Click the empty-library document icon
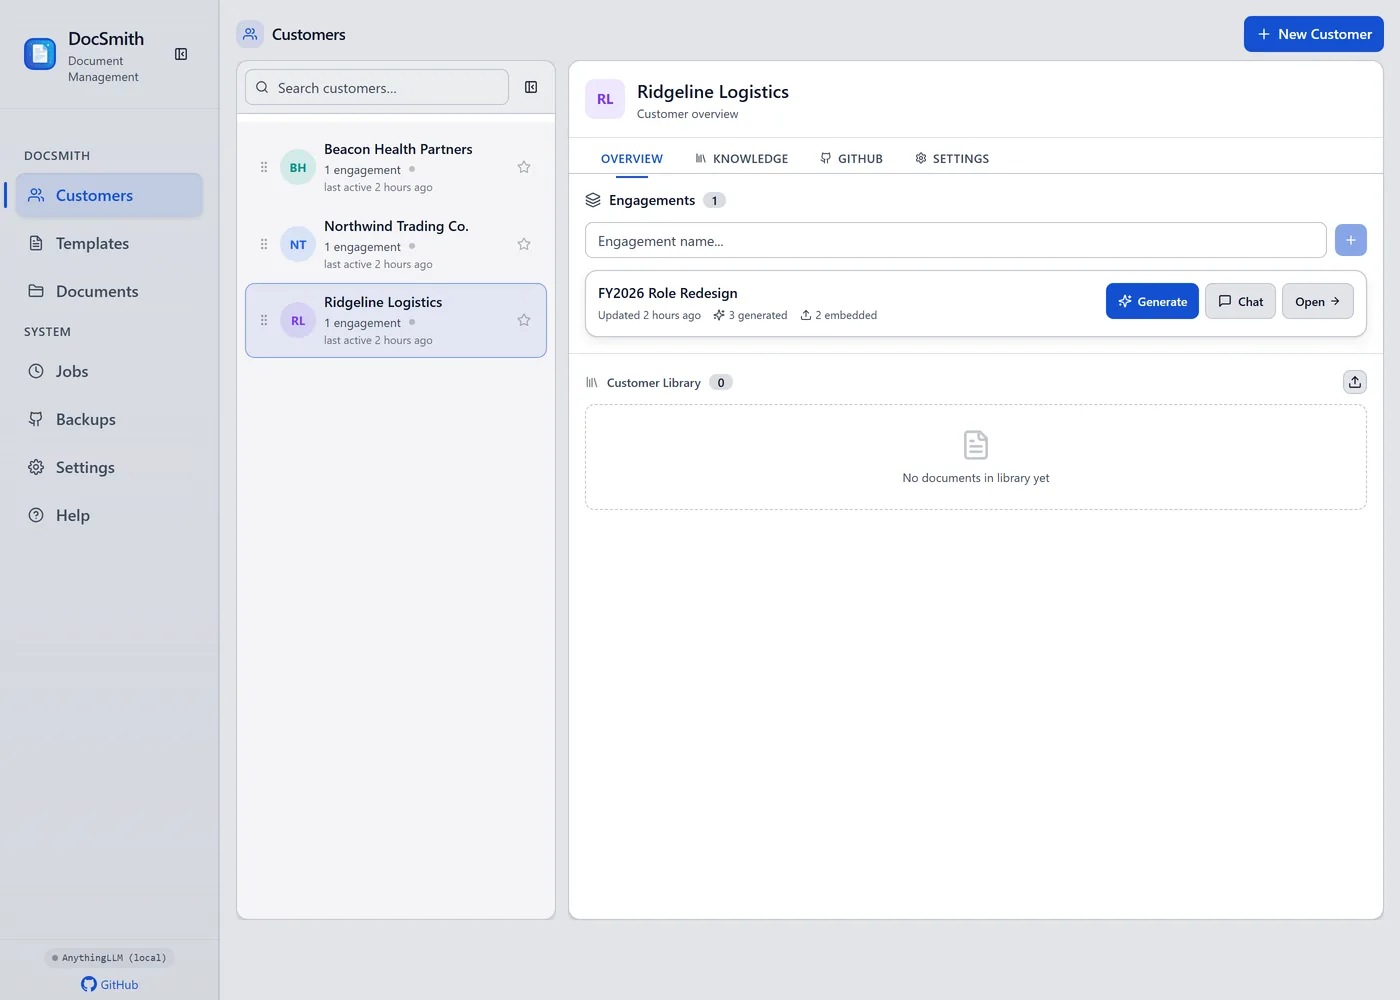This screenshot has width=1400, height=1000. click(x=976, y=445)
